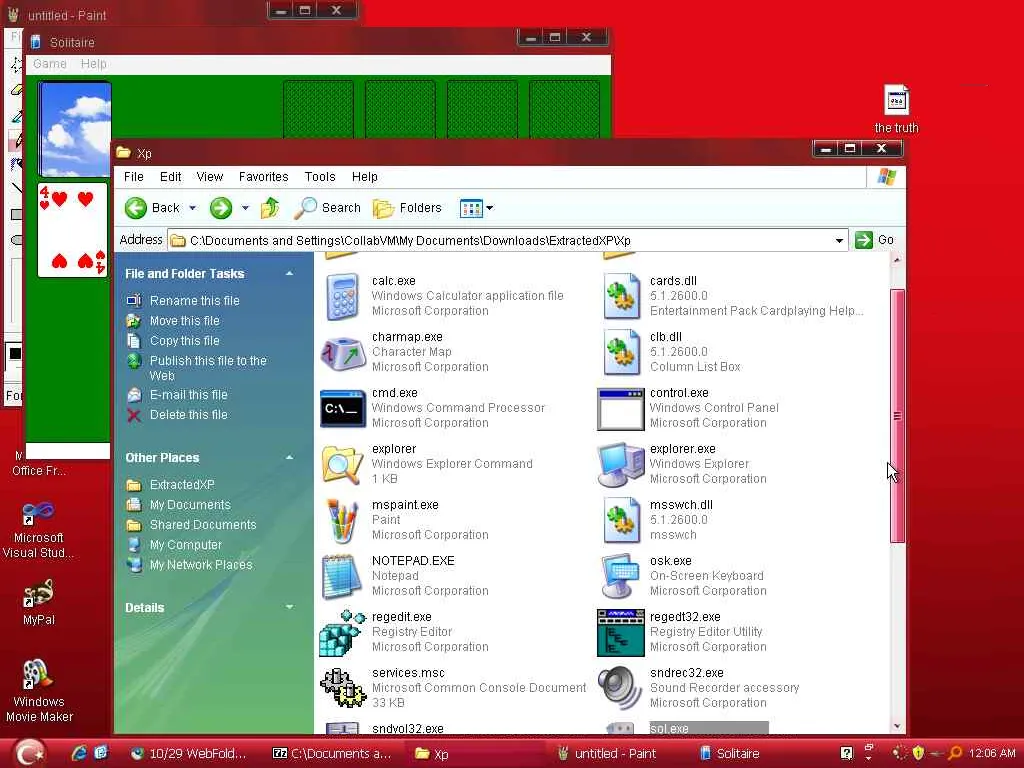Open the Favorites menu
The height and width of the screenshot is (768, 1024).
(x=263, y=176)
